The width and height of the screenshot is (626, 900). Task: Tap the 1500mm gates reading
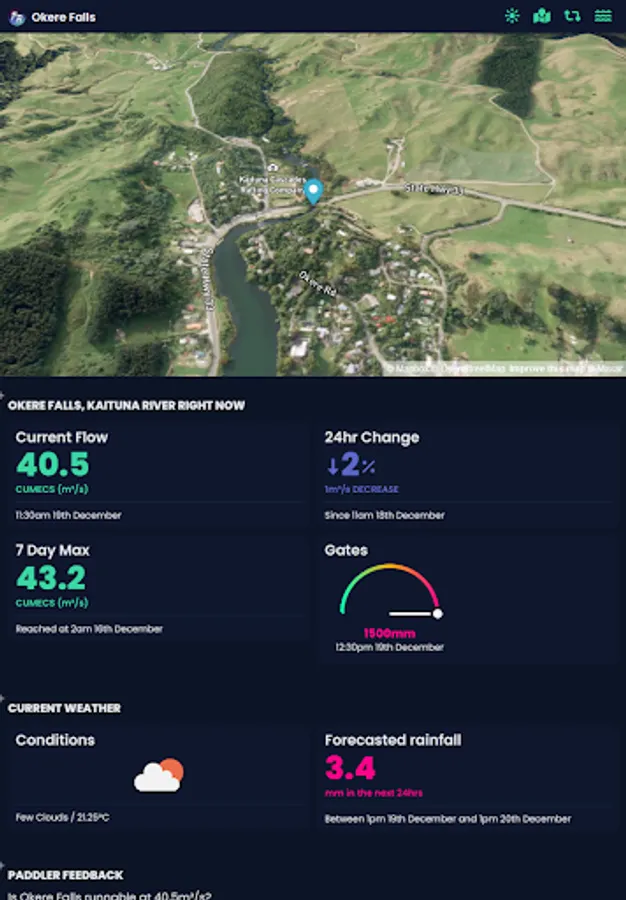point(390,634)
